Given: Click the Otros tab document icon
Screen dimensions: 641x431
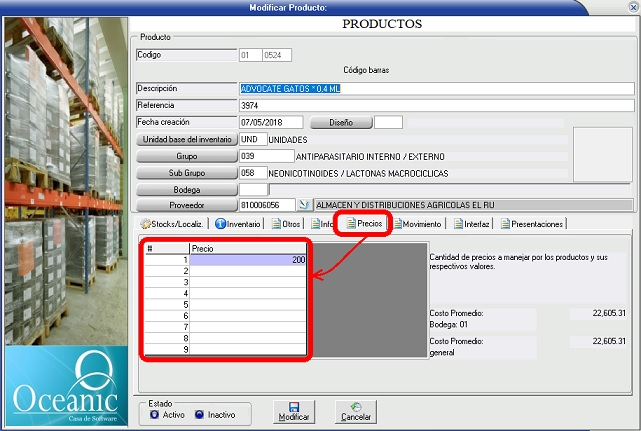Looking at the screenshot, I should click(x=276, y=224).
